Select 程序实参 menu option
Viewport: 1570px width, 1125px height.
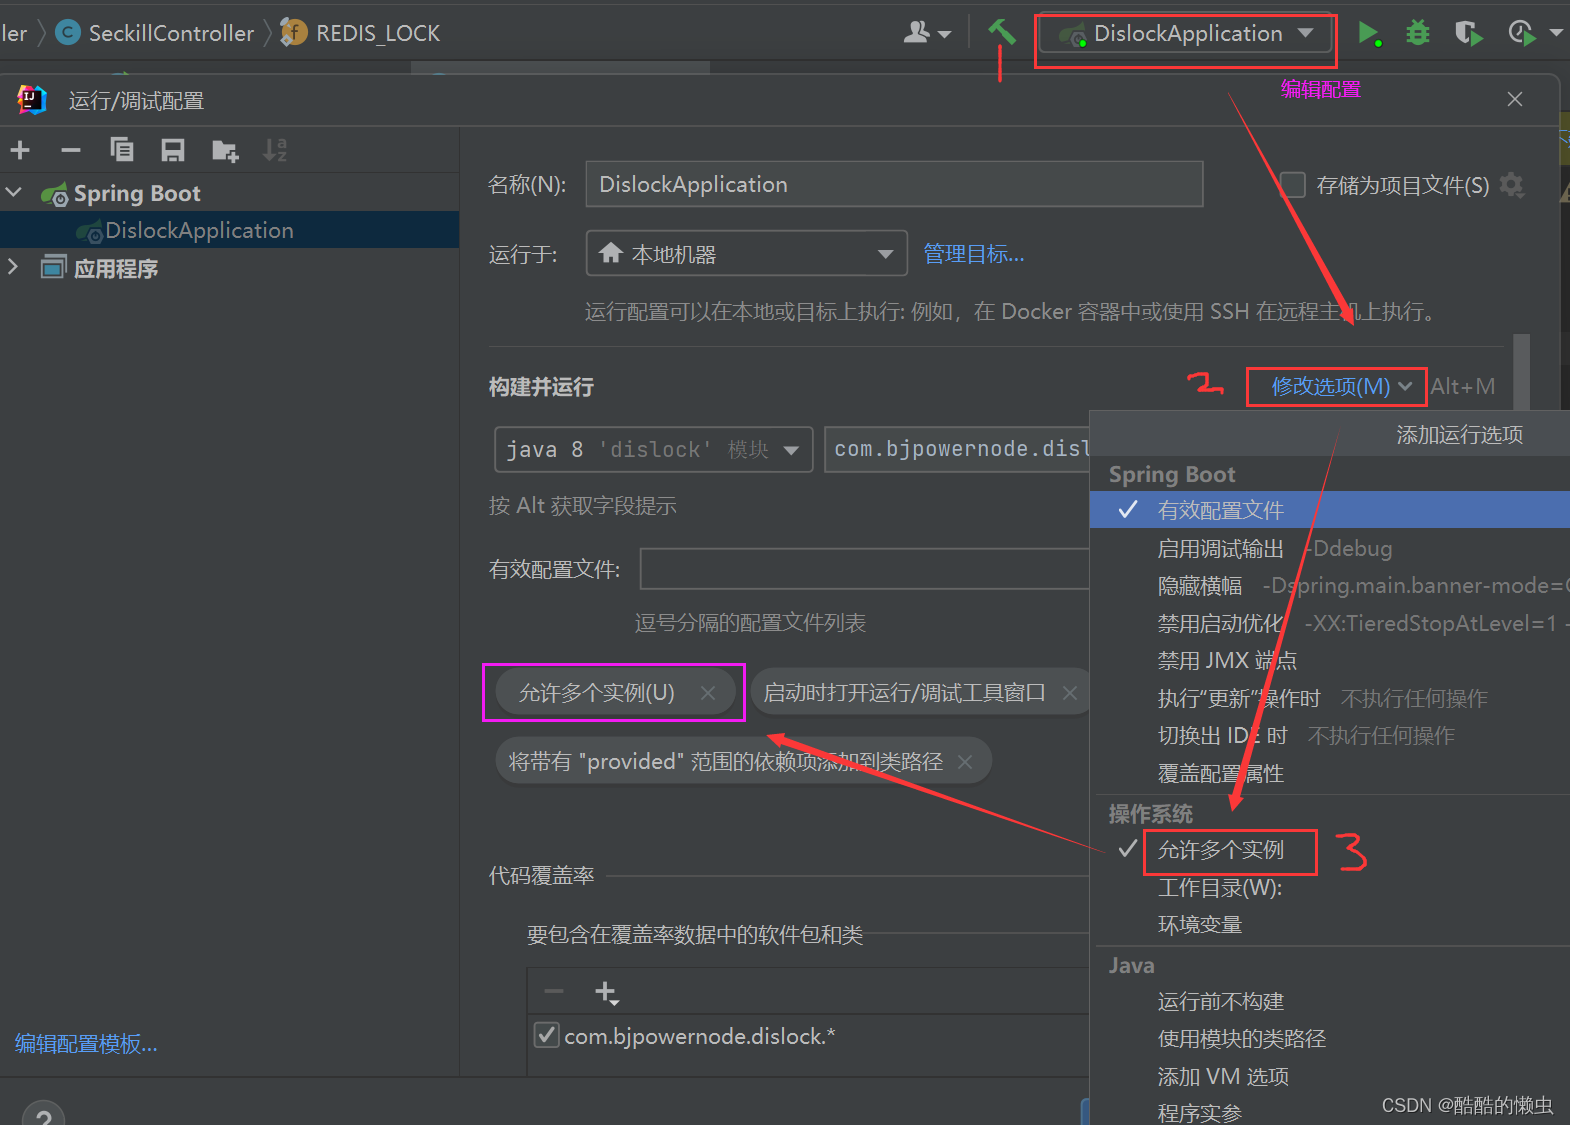point(1329,1112)
